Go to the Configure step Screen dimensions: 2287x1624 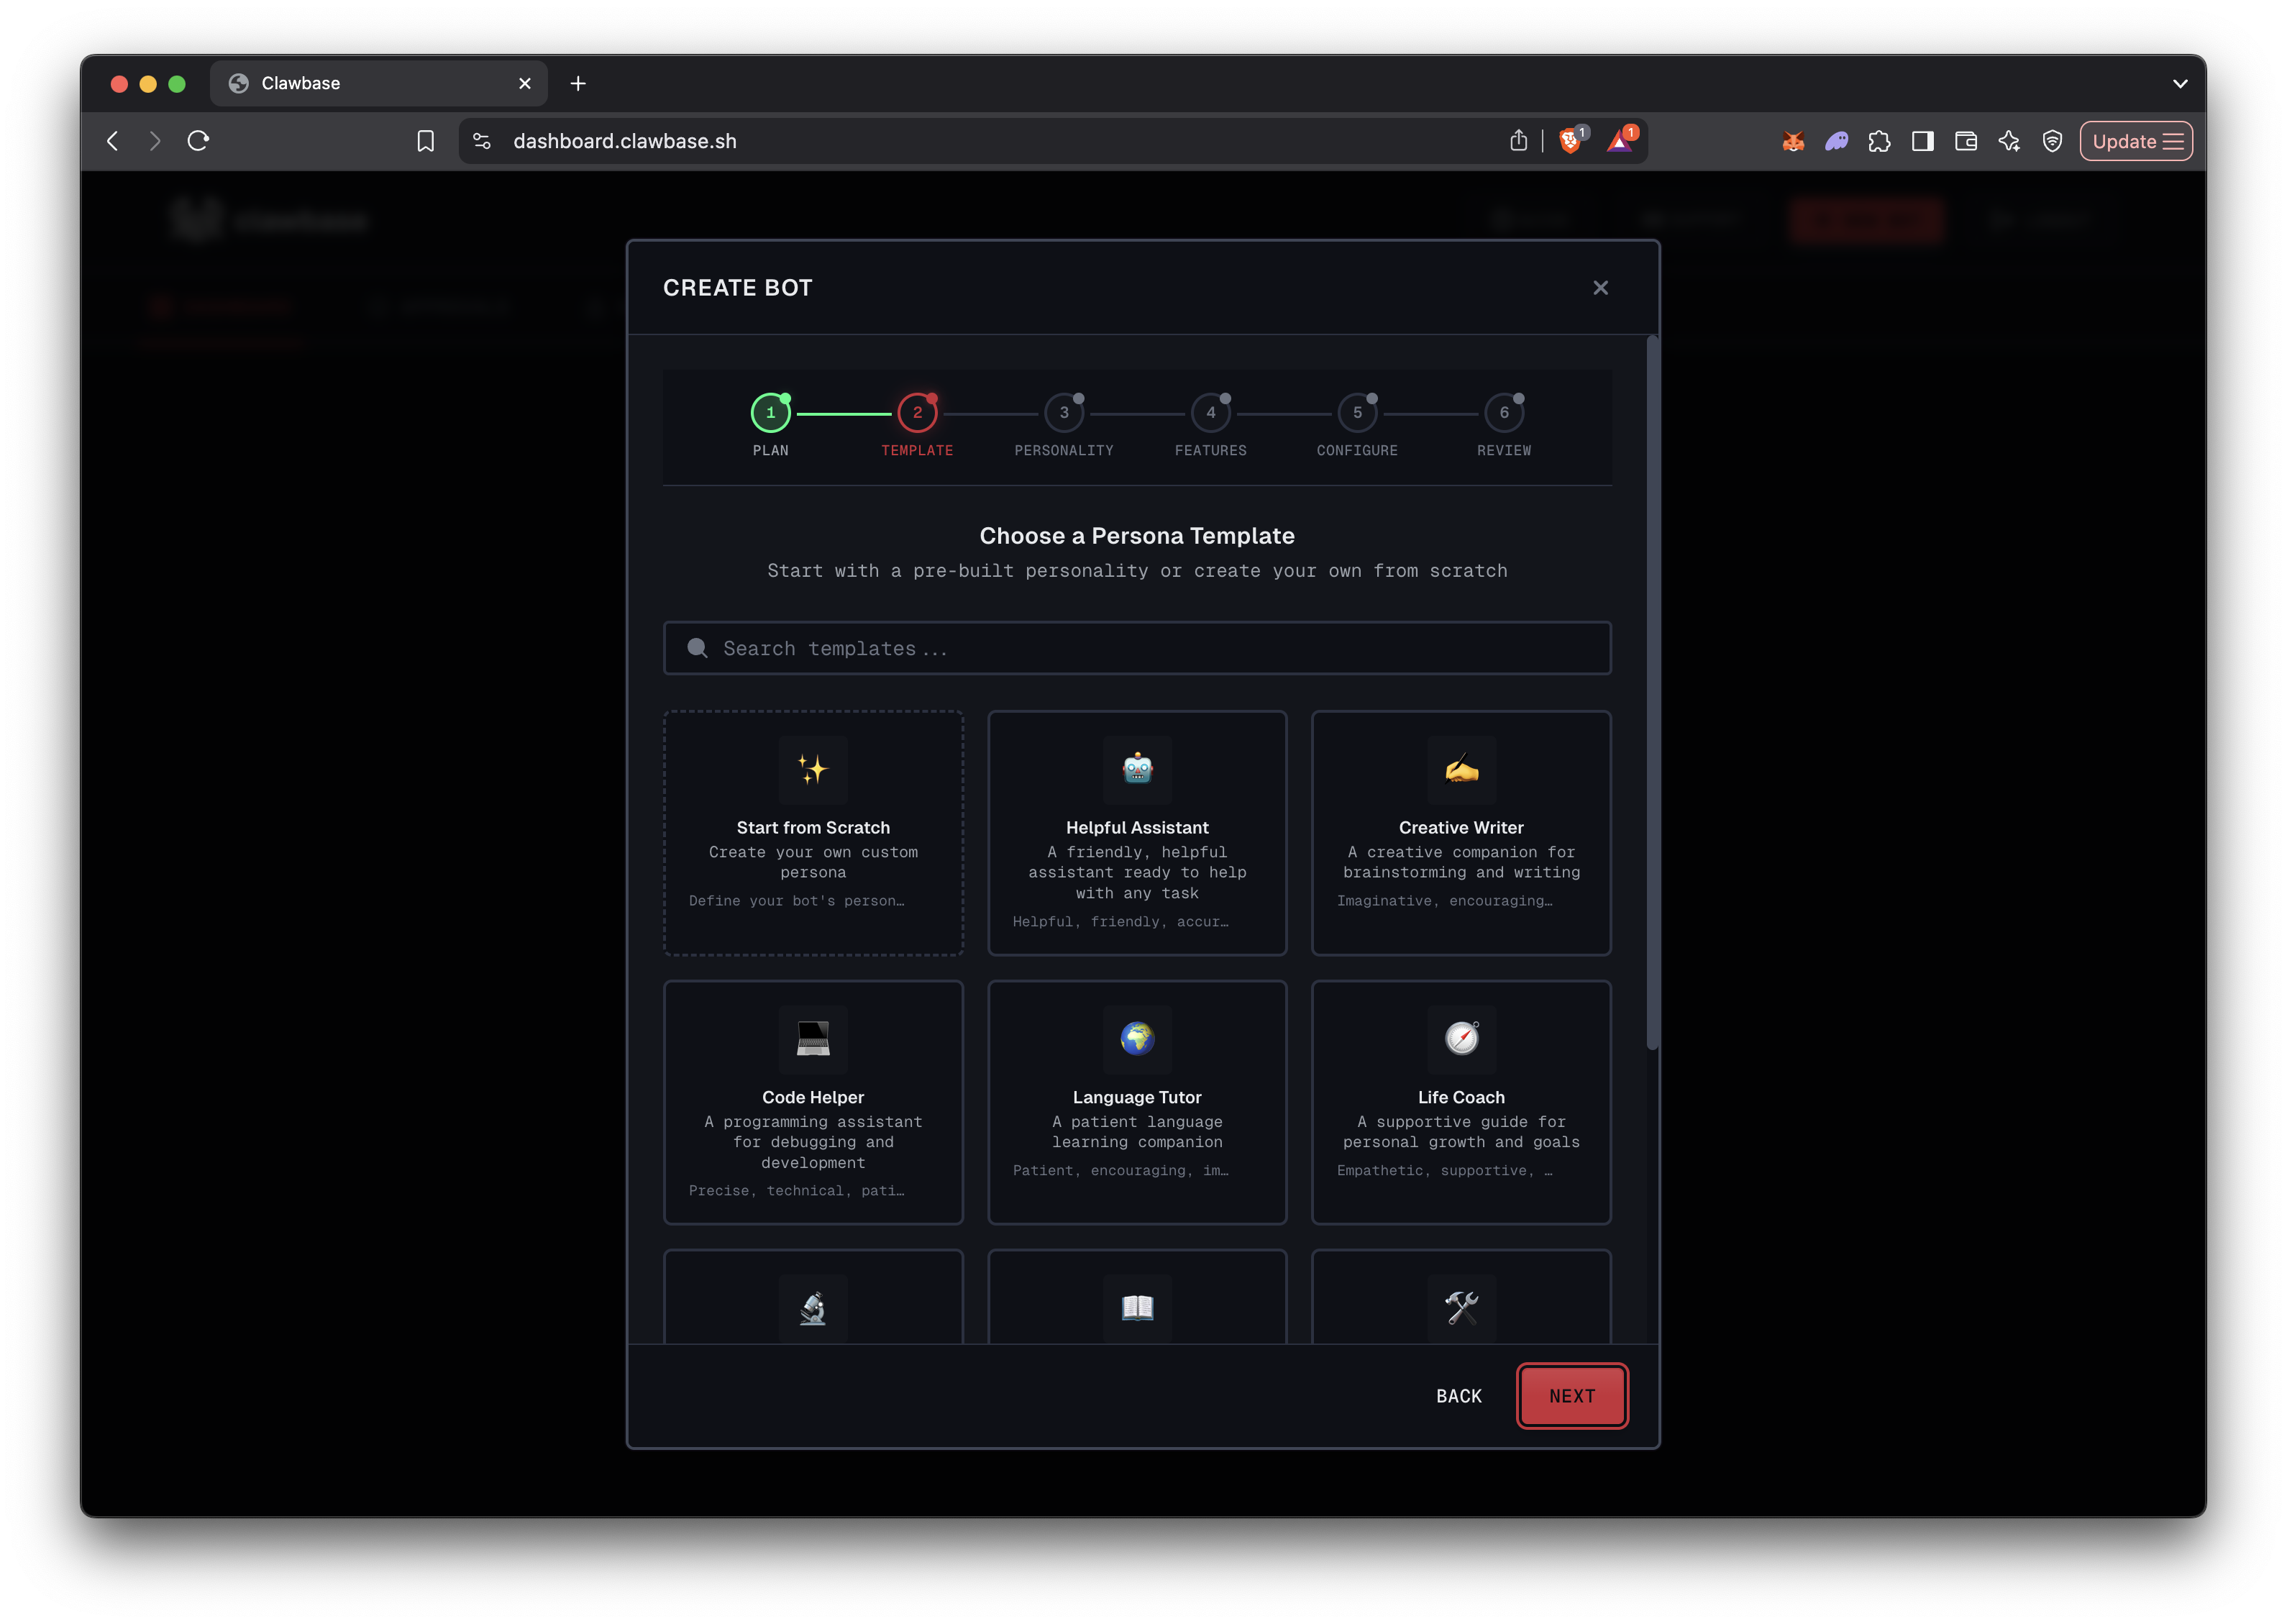pos(1357,412)
